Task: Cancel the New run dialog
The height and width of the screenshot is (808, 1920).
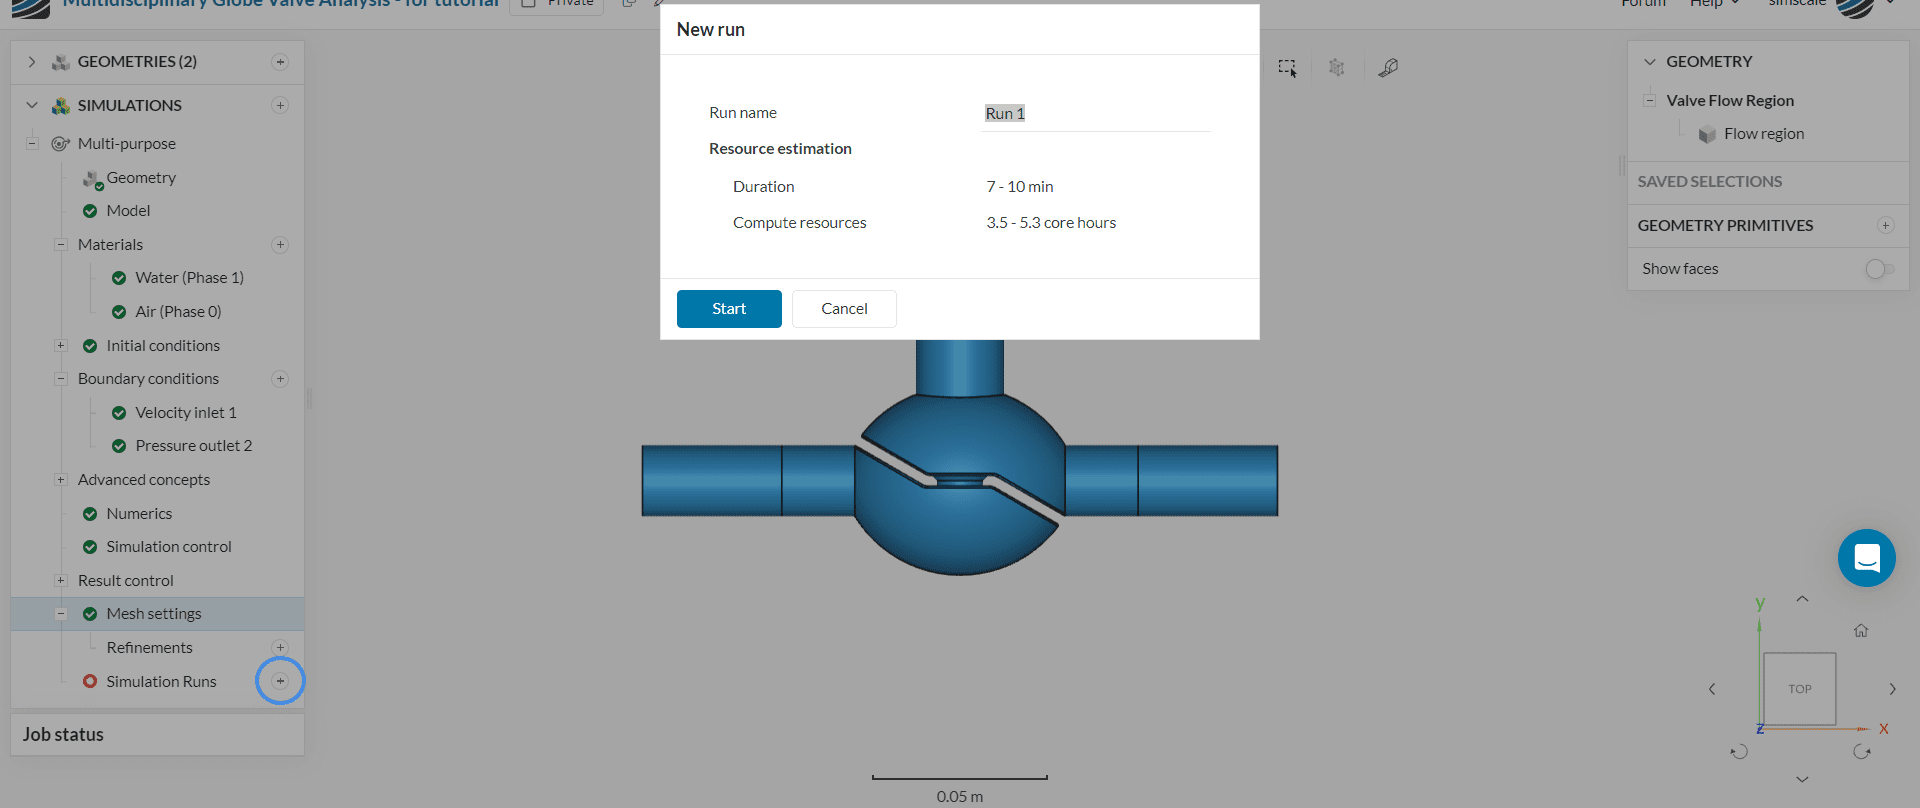Action: point(844,309)
